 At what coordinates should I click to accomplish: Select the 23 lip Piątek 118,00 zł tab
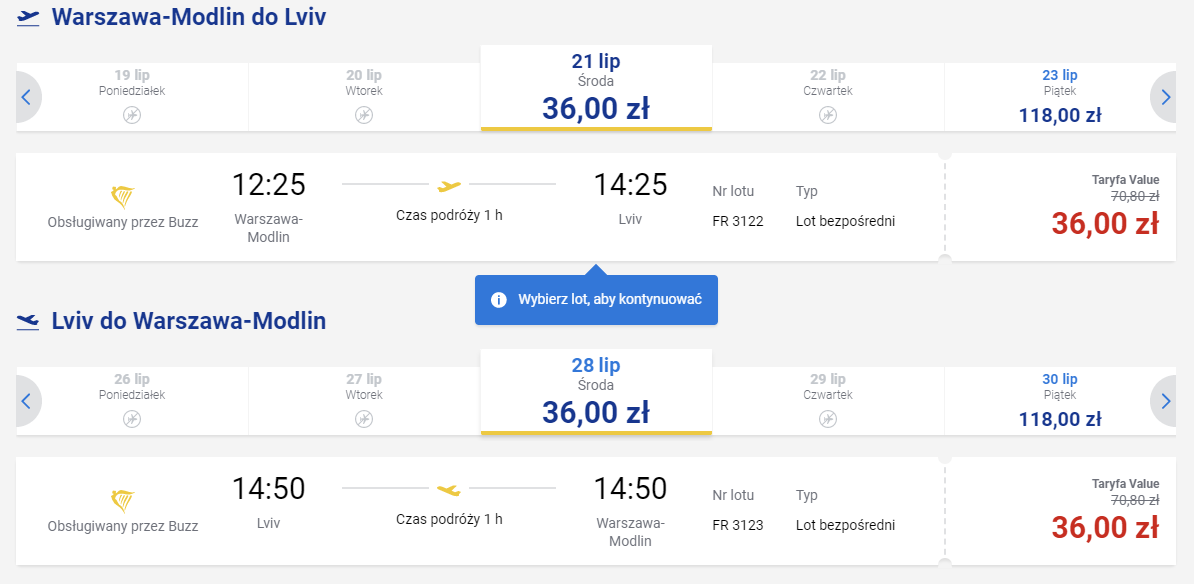pos(1060,97)
